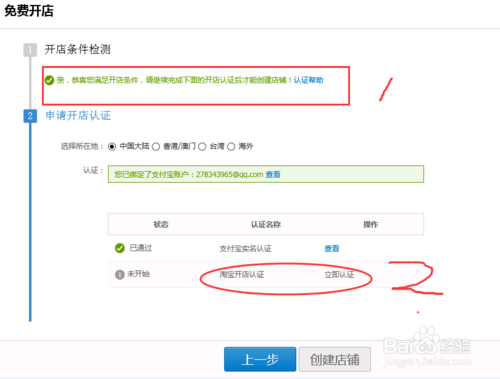
Task: Click the 创建店铺 button
Action: [335, 359]
